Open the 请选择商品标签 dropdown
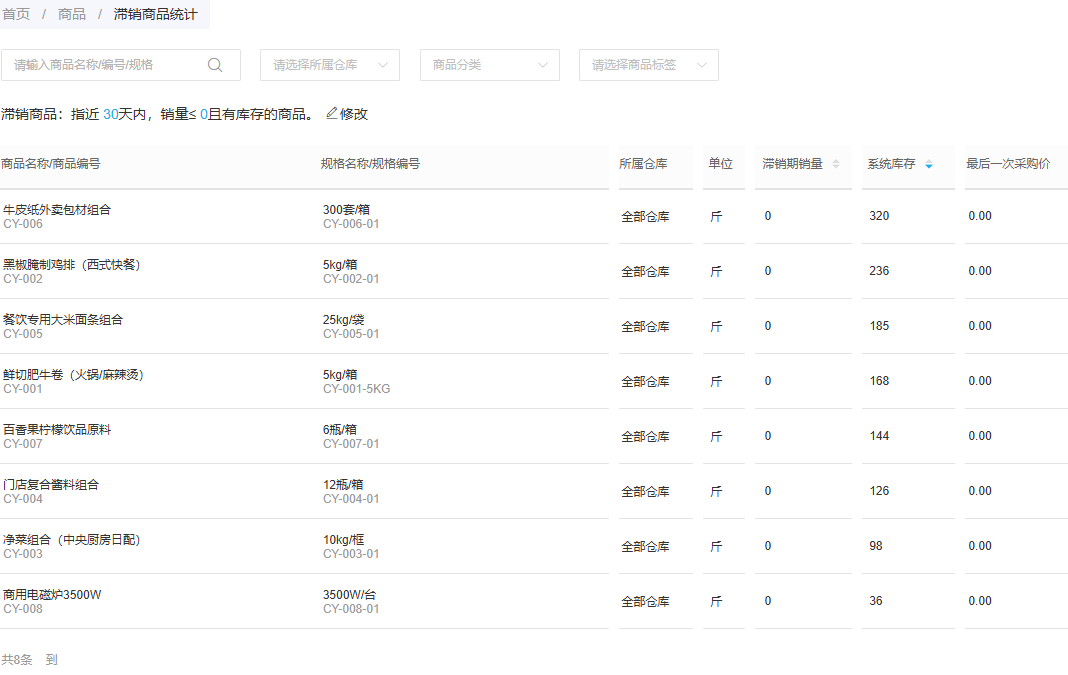Viewport: 1068px width, 675px height. 648,65
